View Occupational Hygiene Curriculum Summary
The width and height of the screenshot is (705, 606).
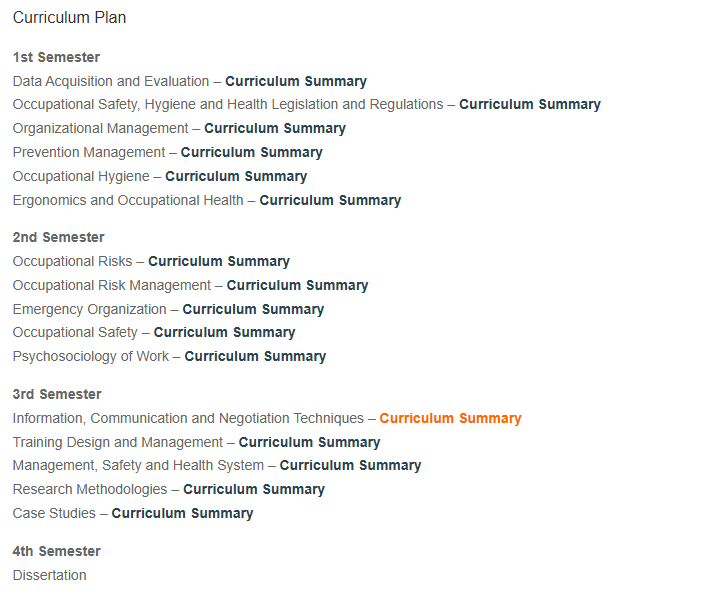tap(236, 176)
